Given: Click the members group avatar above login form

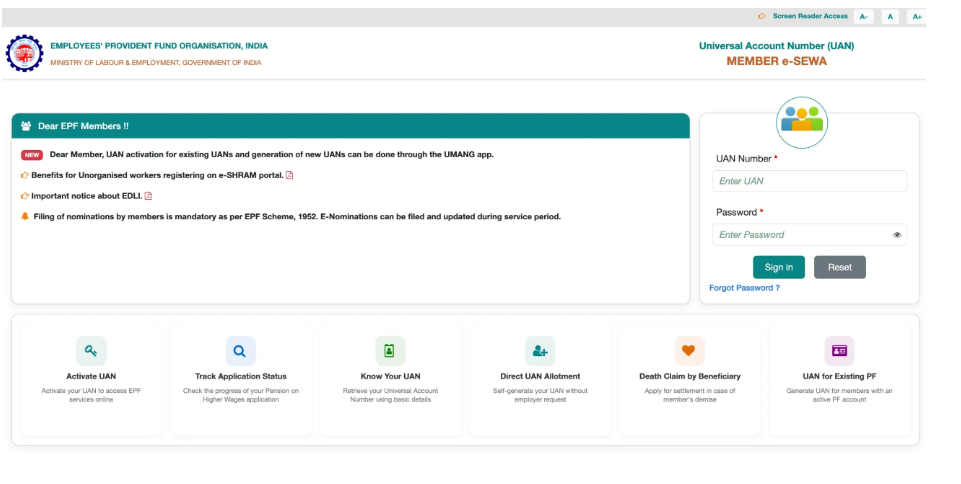Looking at the screenshot, I should 802,123.
